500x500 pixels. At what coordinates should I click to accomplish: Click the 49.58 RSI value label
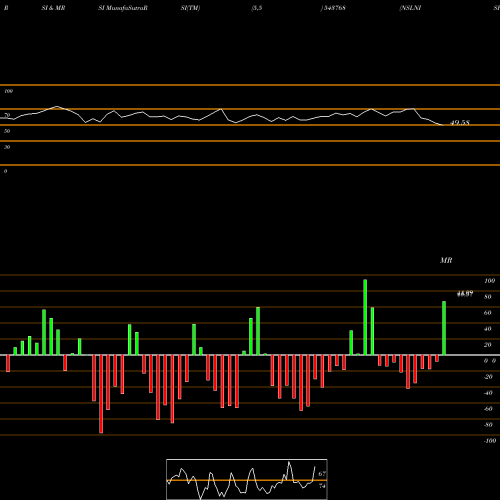(x=460, y=123)
